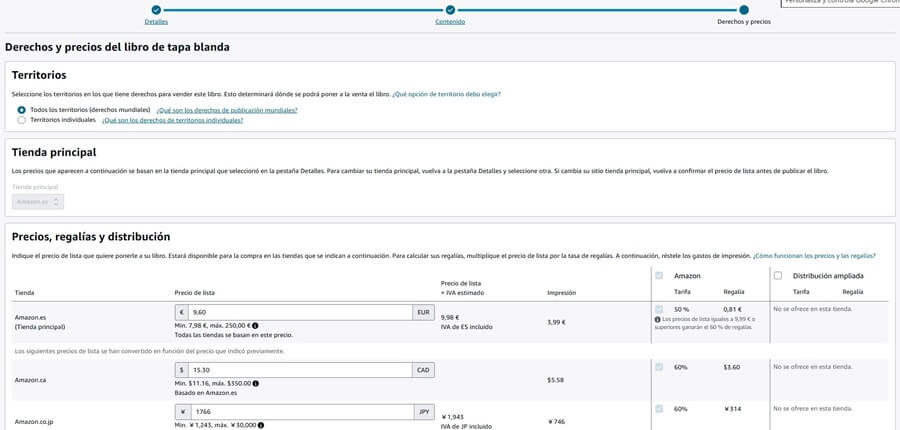
Task: Click info icon beside Amazon.co.jp max ¥30,000
Action: pyautogui.click(x=261, y=425)
